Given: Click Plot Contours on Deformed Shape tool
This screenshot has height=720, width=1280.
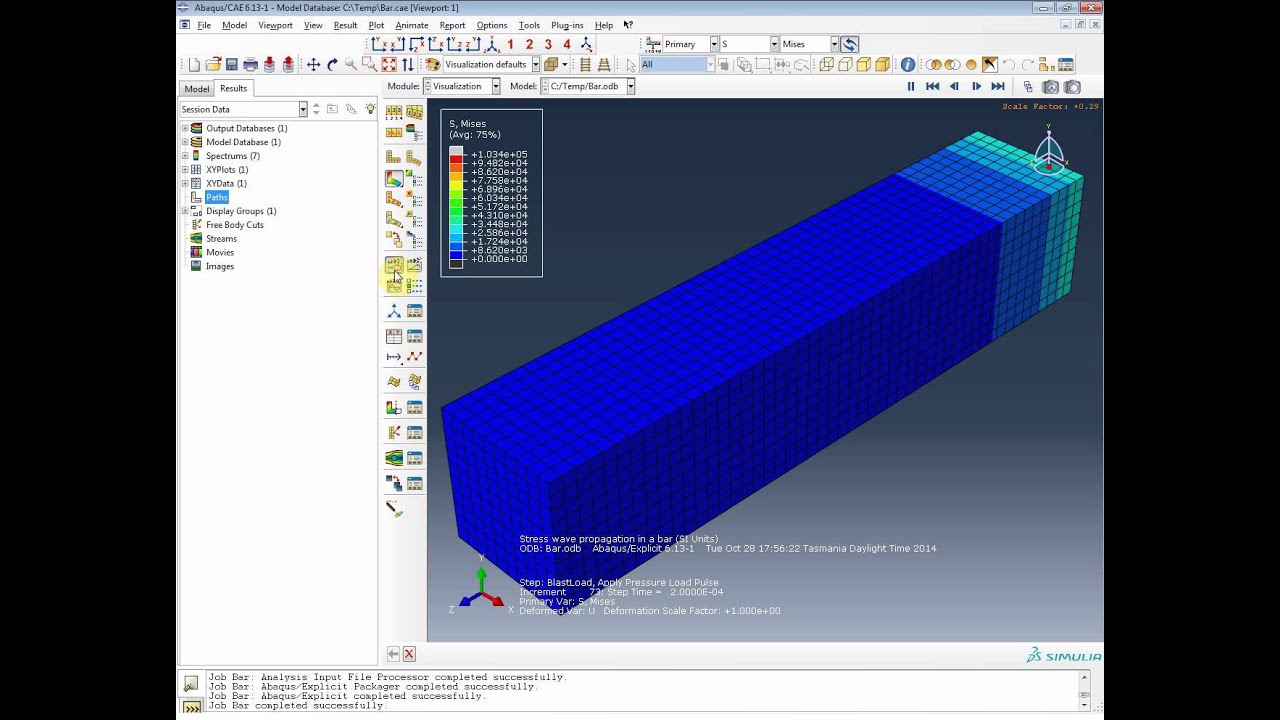Looking at the screenshot, I should 394,179.
